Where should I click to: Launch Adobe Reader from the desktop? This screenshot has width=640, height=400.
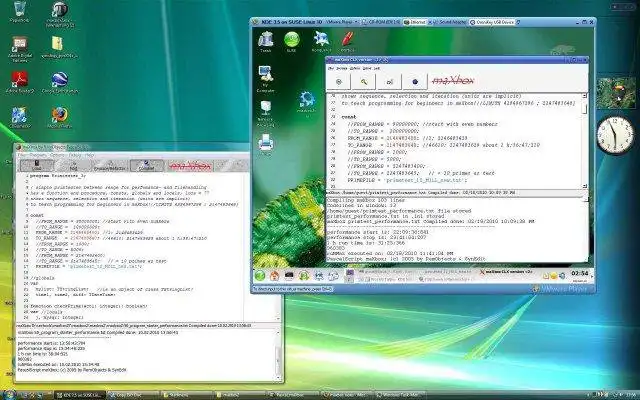19,82
